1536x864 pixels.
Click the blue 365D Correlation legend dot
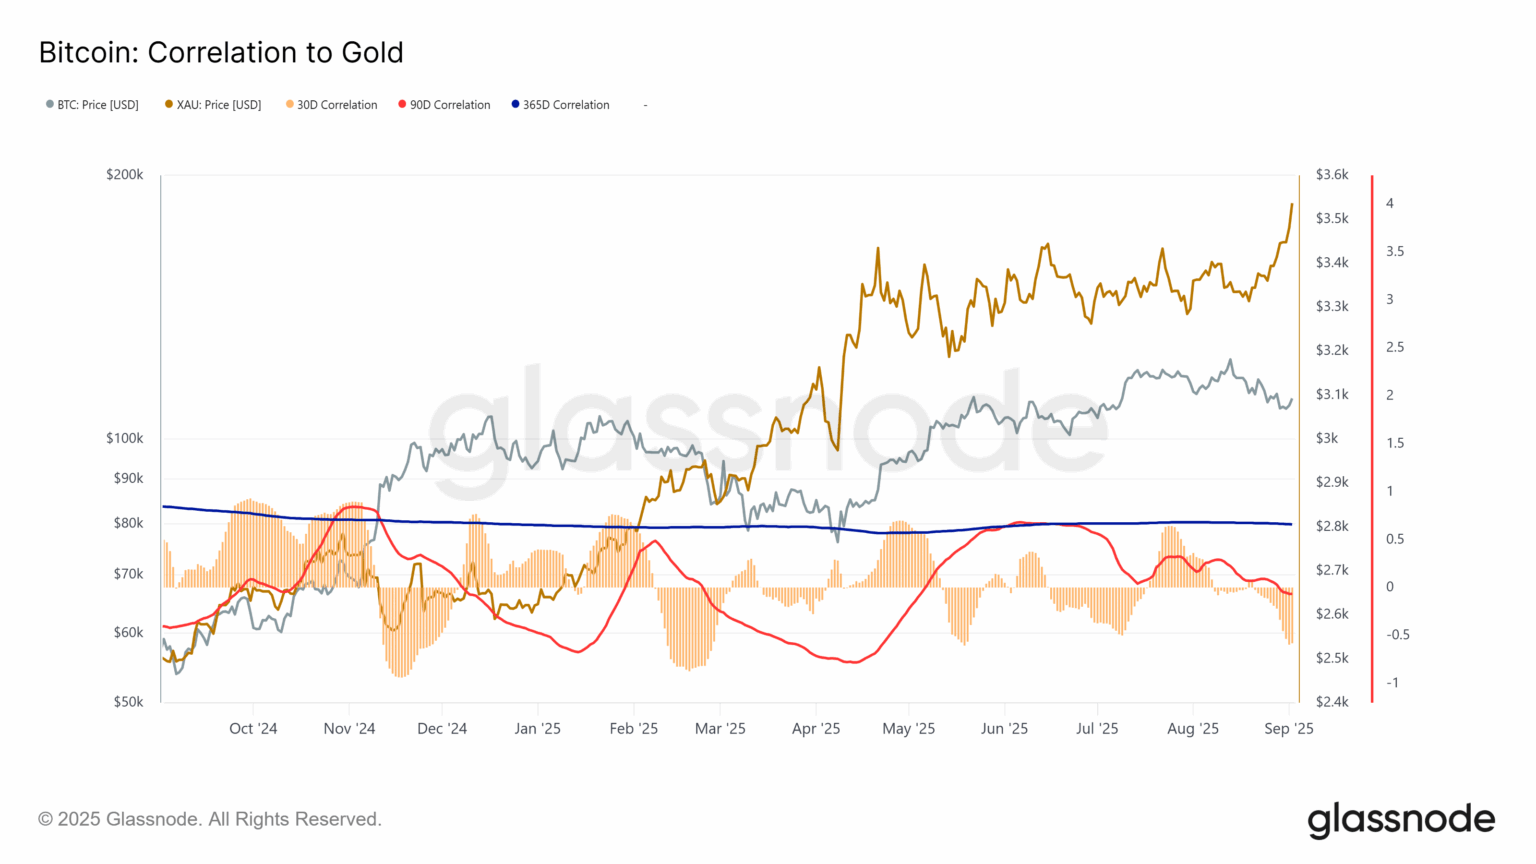pyautogui.click(x=516, y=104)
